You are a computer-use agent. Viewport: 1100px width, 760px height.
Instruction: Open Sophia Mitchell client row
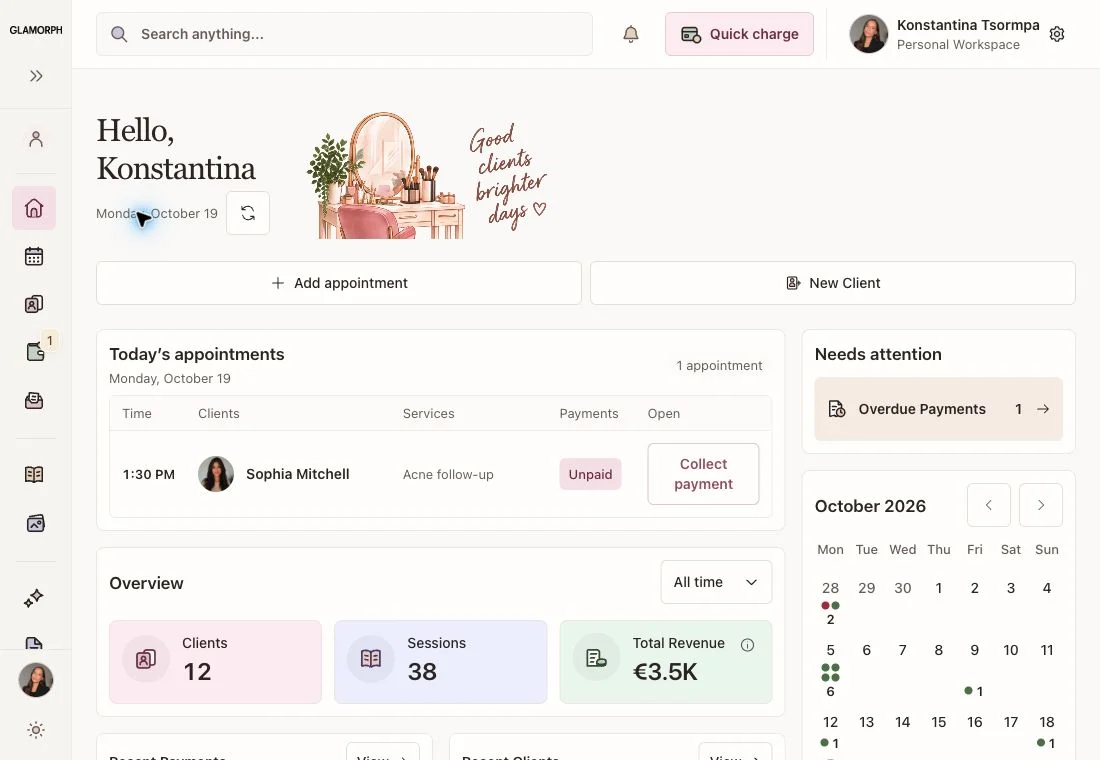click(x=441, y=474)
